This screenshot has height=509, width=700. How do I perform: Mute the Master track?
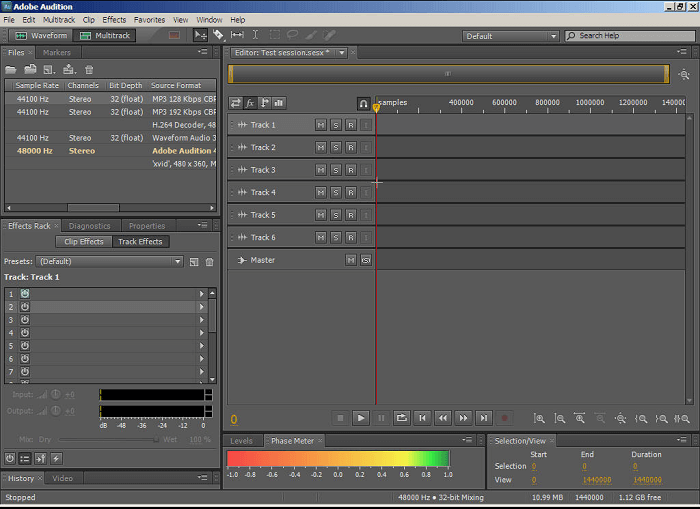click(x=351, y=260)
